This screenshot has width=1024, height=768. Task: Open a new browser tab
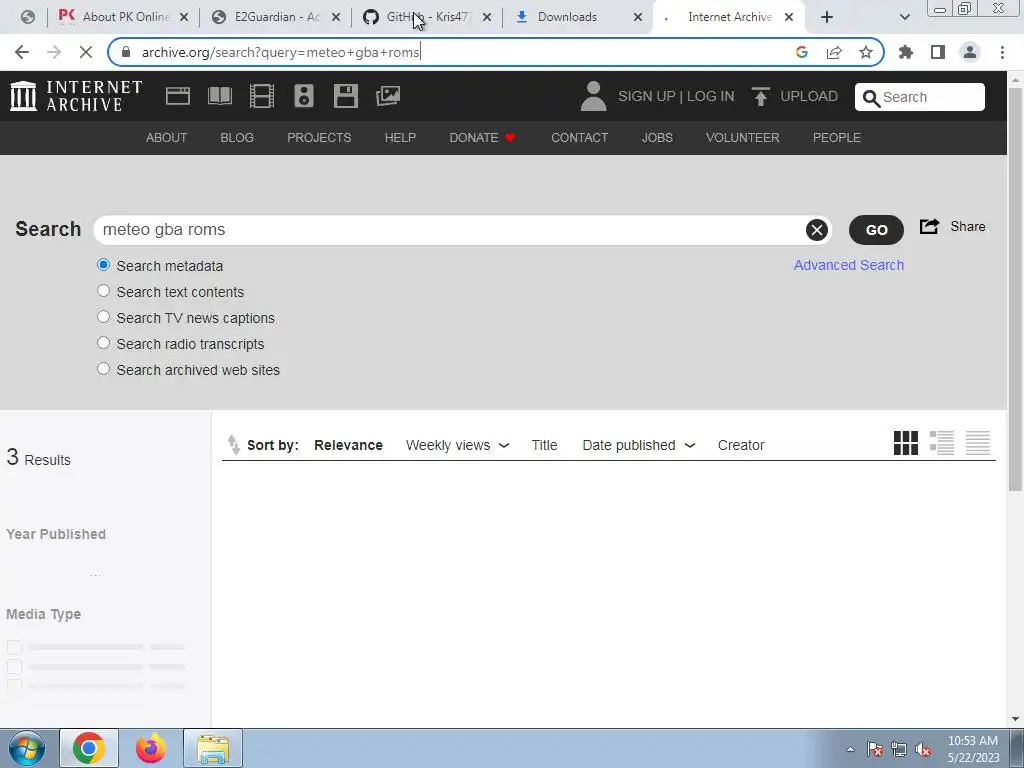click(827, 17)
